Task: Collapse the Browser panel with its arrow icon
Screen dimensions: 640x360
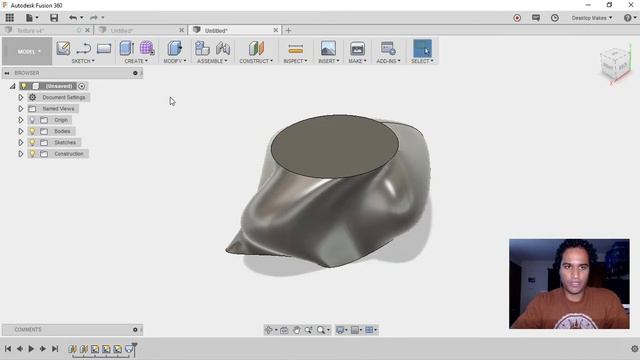Action: pos(7,73)
